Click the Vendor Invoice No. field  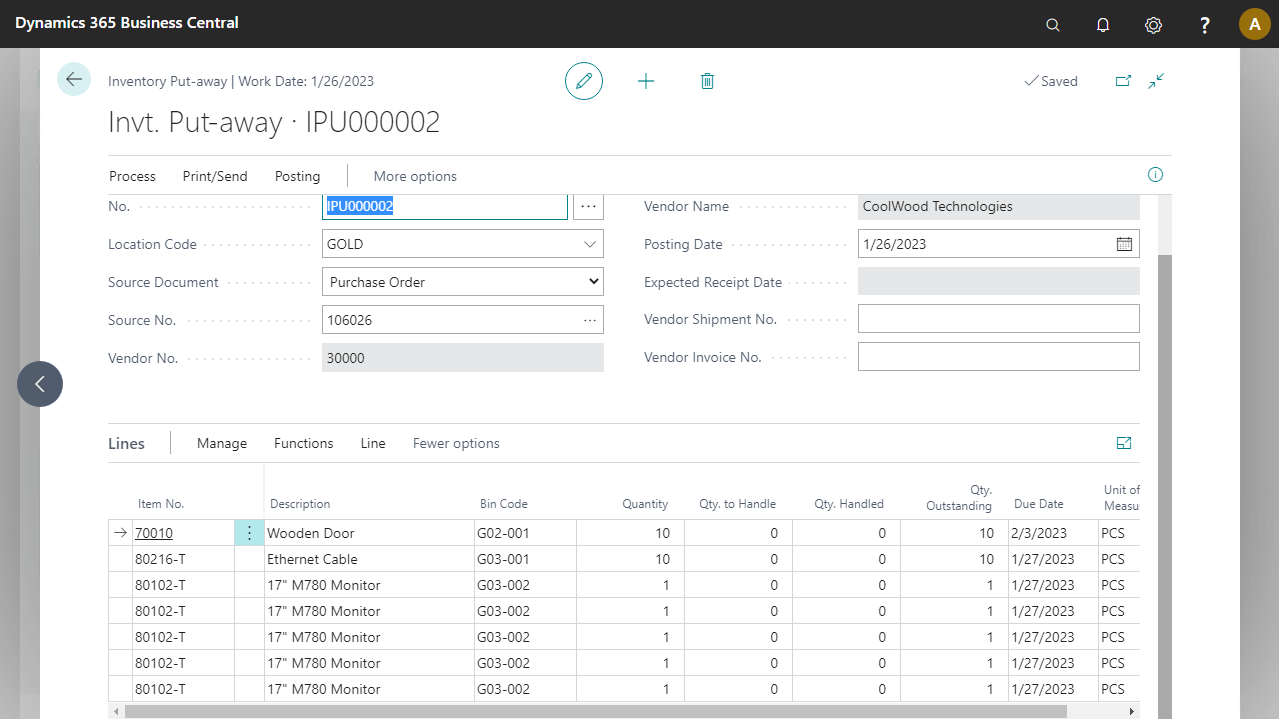pos(999,357)
